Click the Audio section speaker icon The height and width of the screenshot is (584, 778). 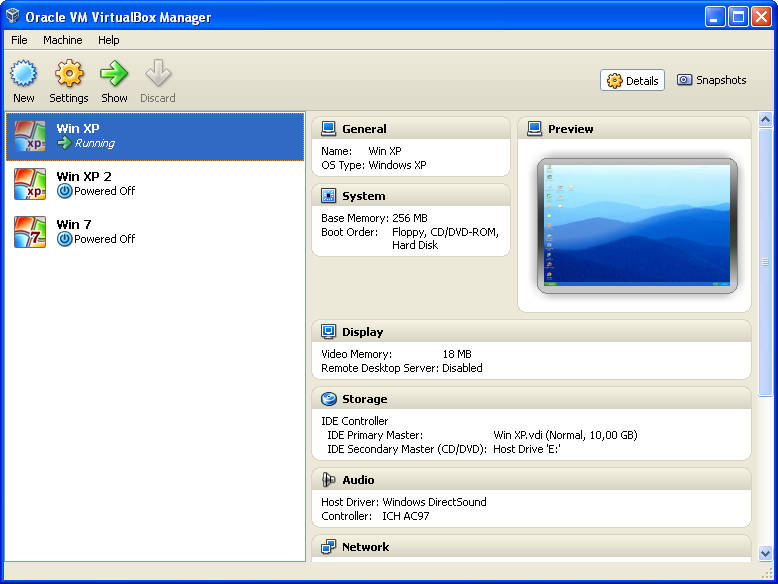tap(329, 480)
